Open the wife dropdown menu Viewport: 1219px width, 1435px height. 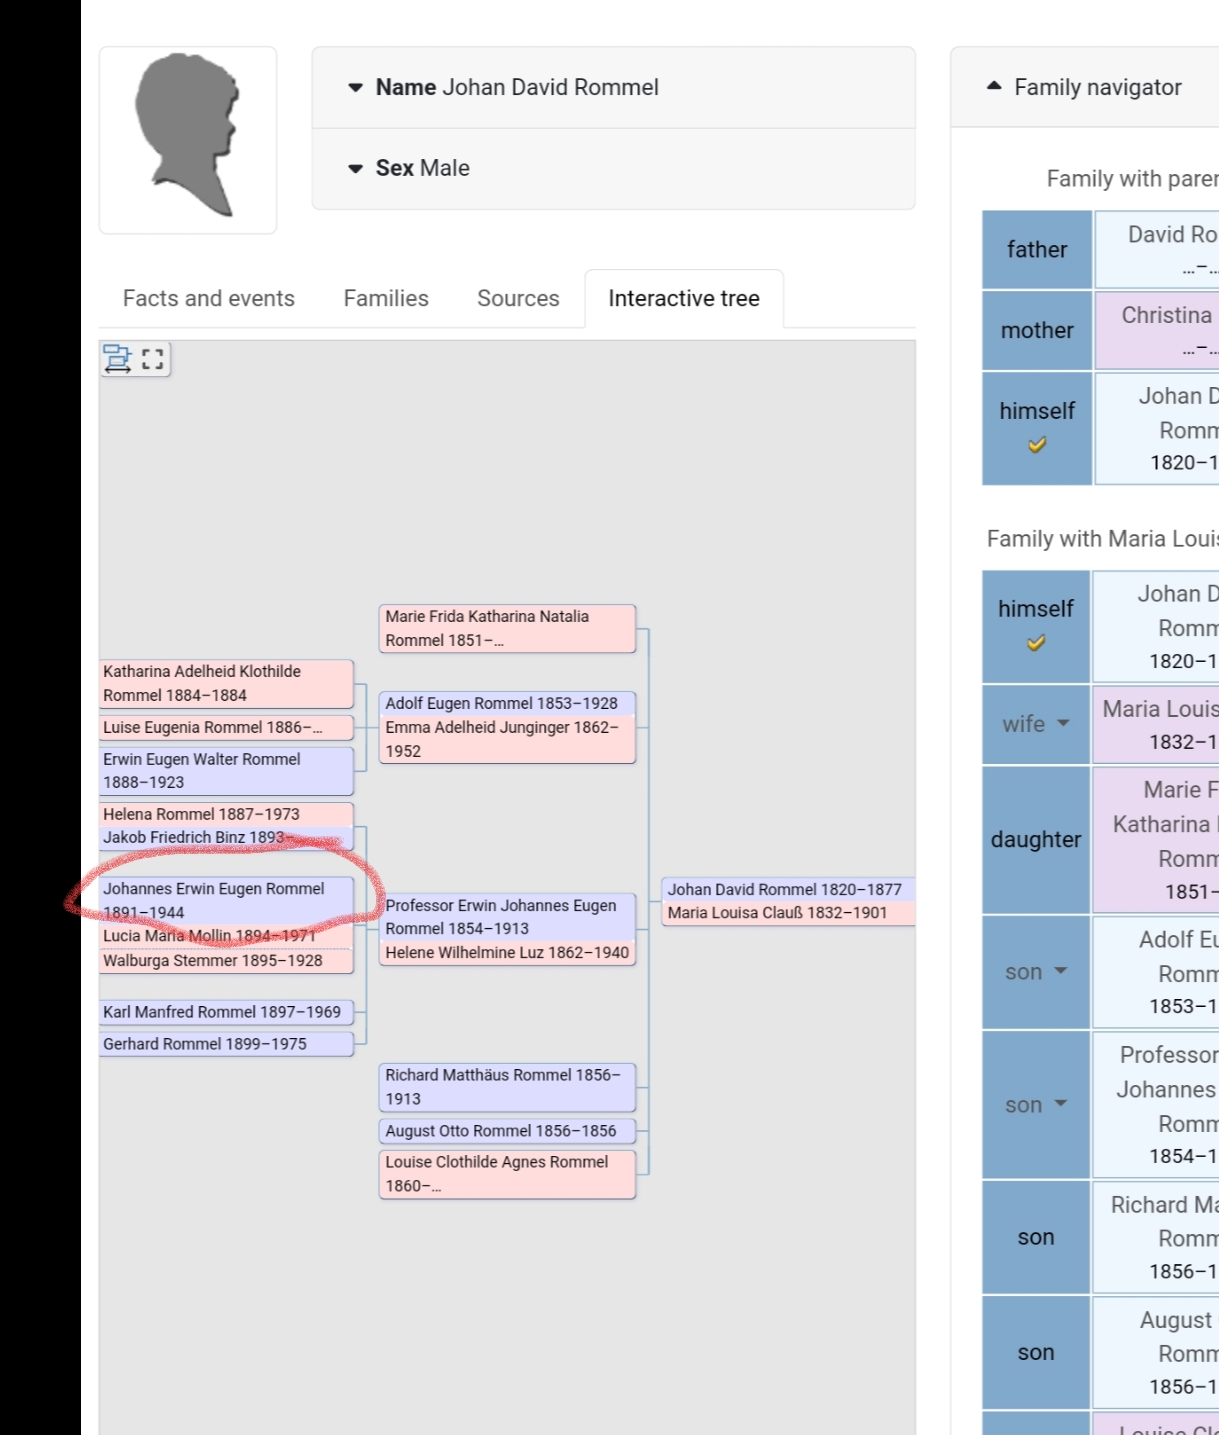pos(1036,724)
